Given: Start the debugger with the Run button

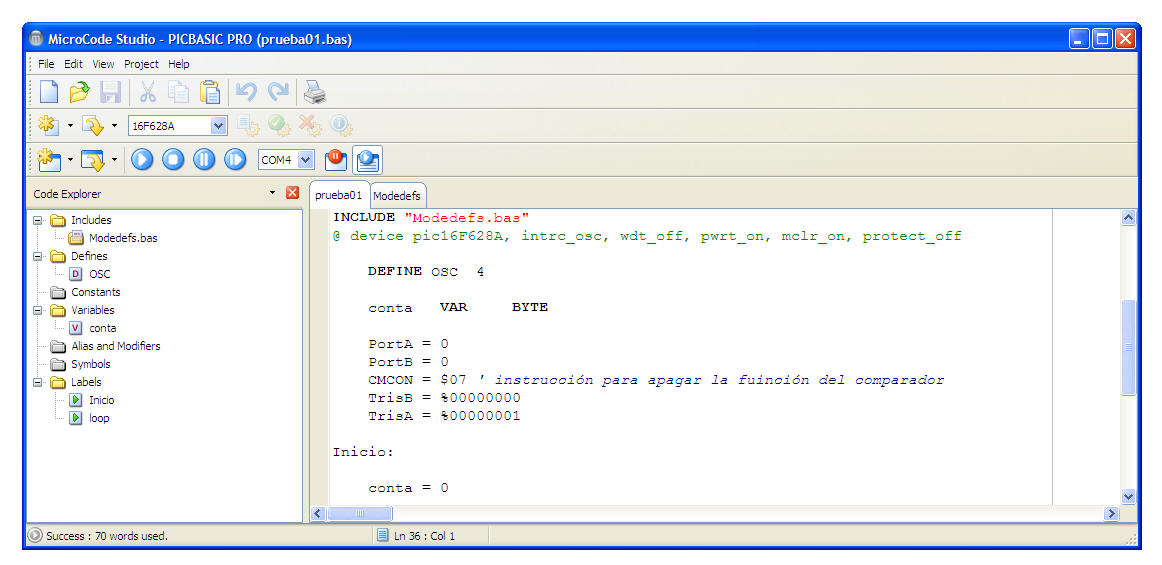Looking at the screenshot, I should pos(142,159).
